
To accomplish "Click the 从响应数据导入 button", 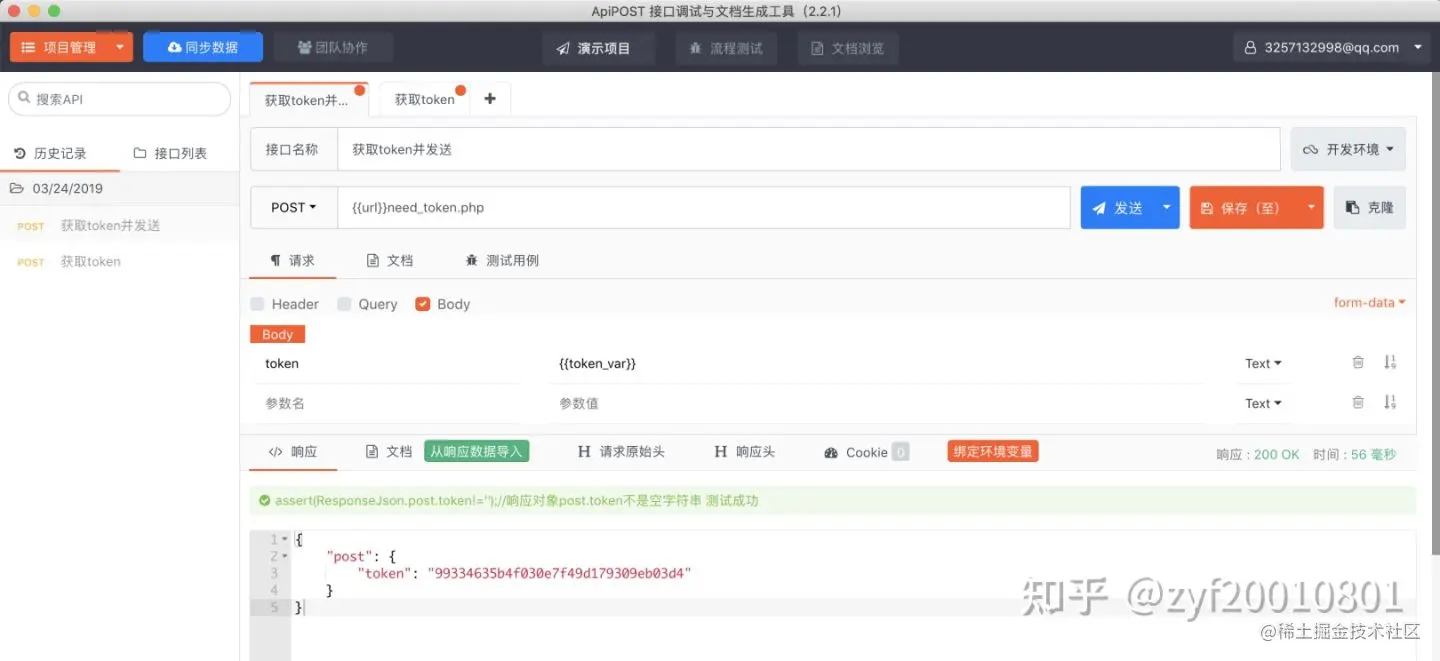I will click(x=477, y=452).
